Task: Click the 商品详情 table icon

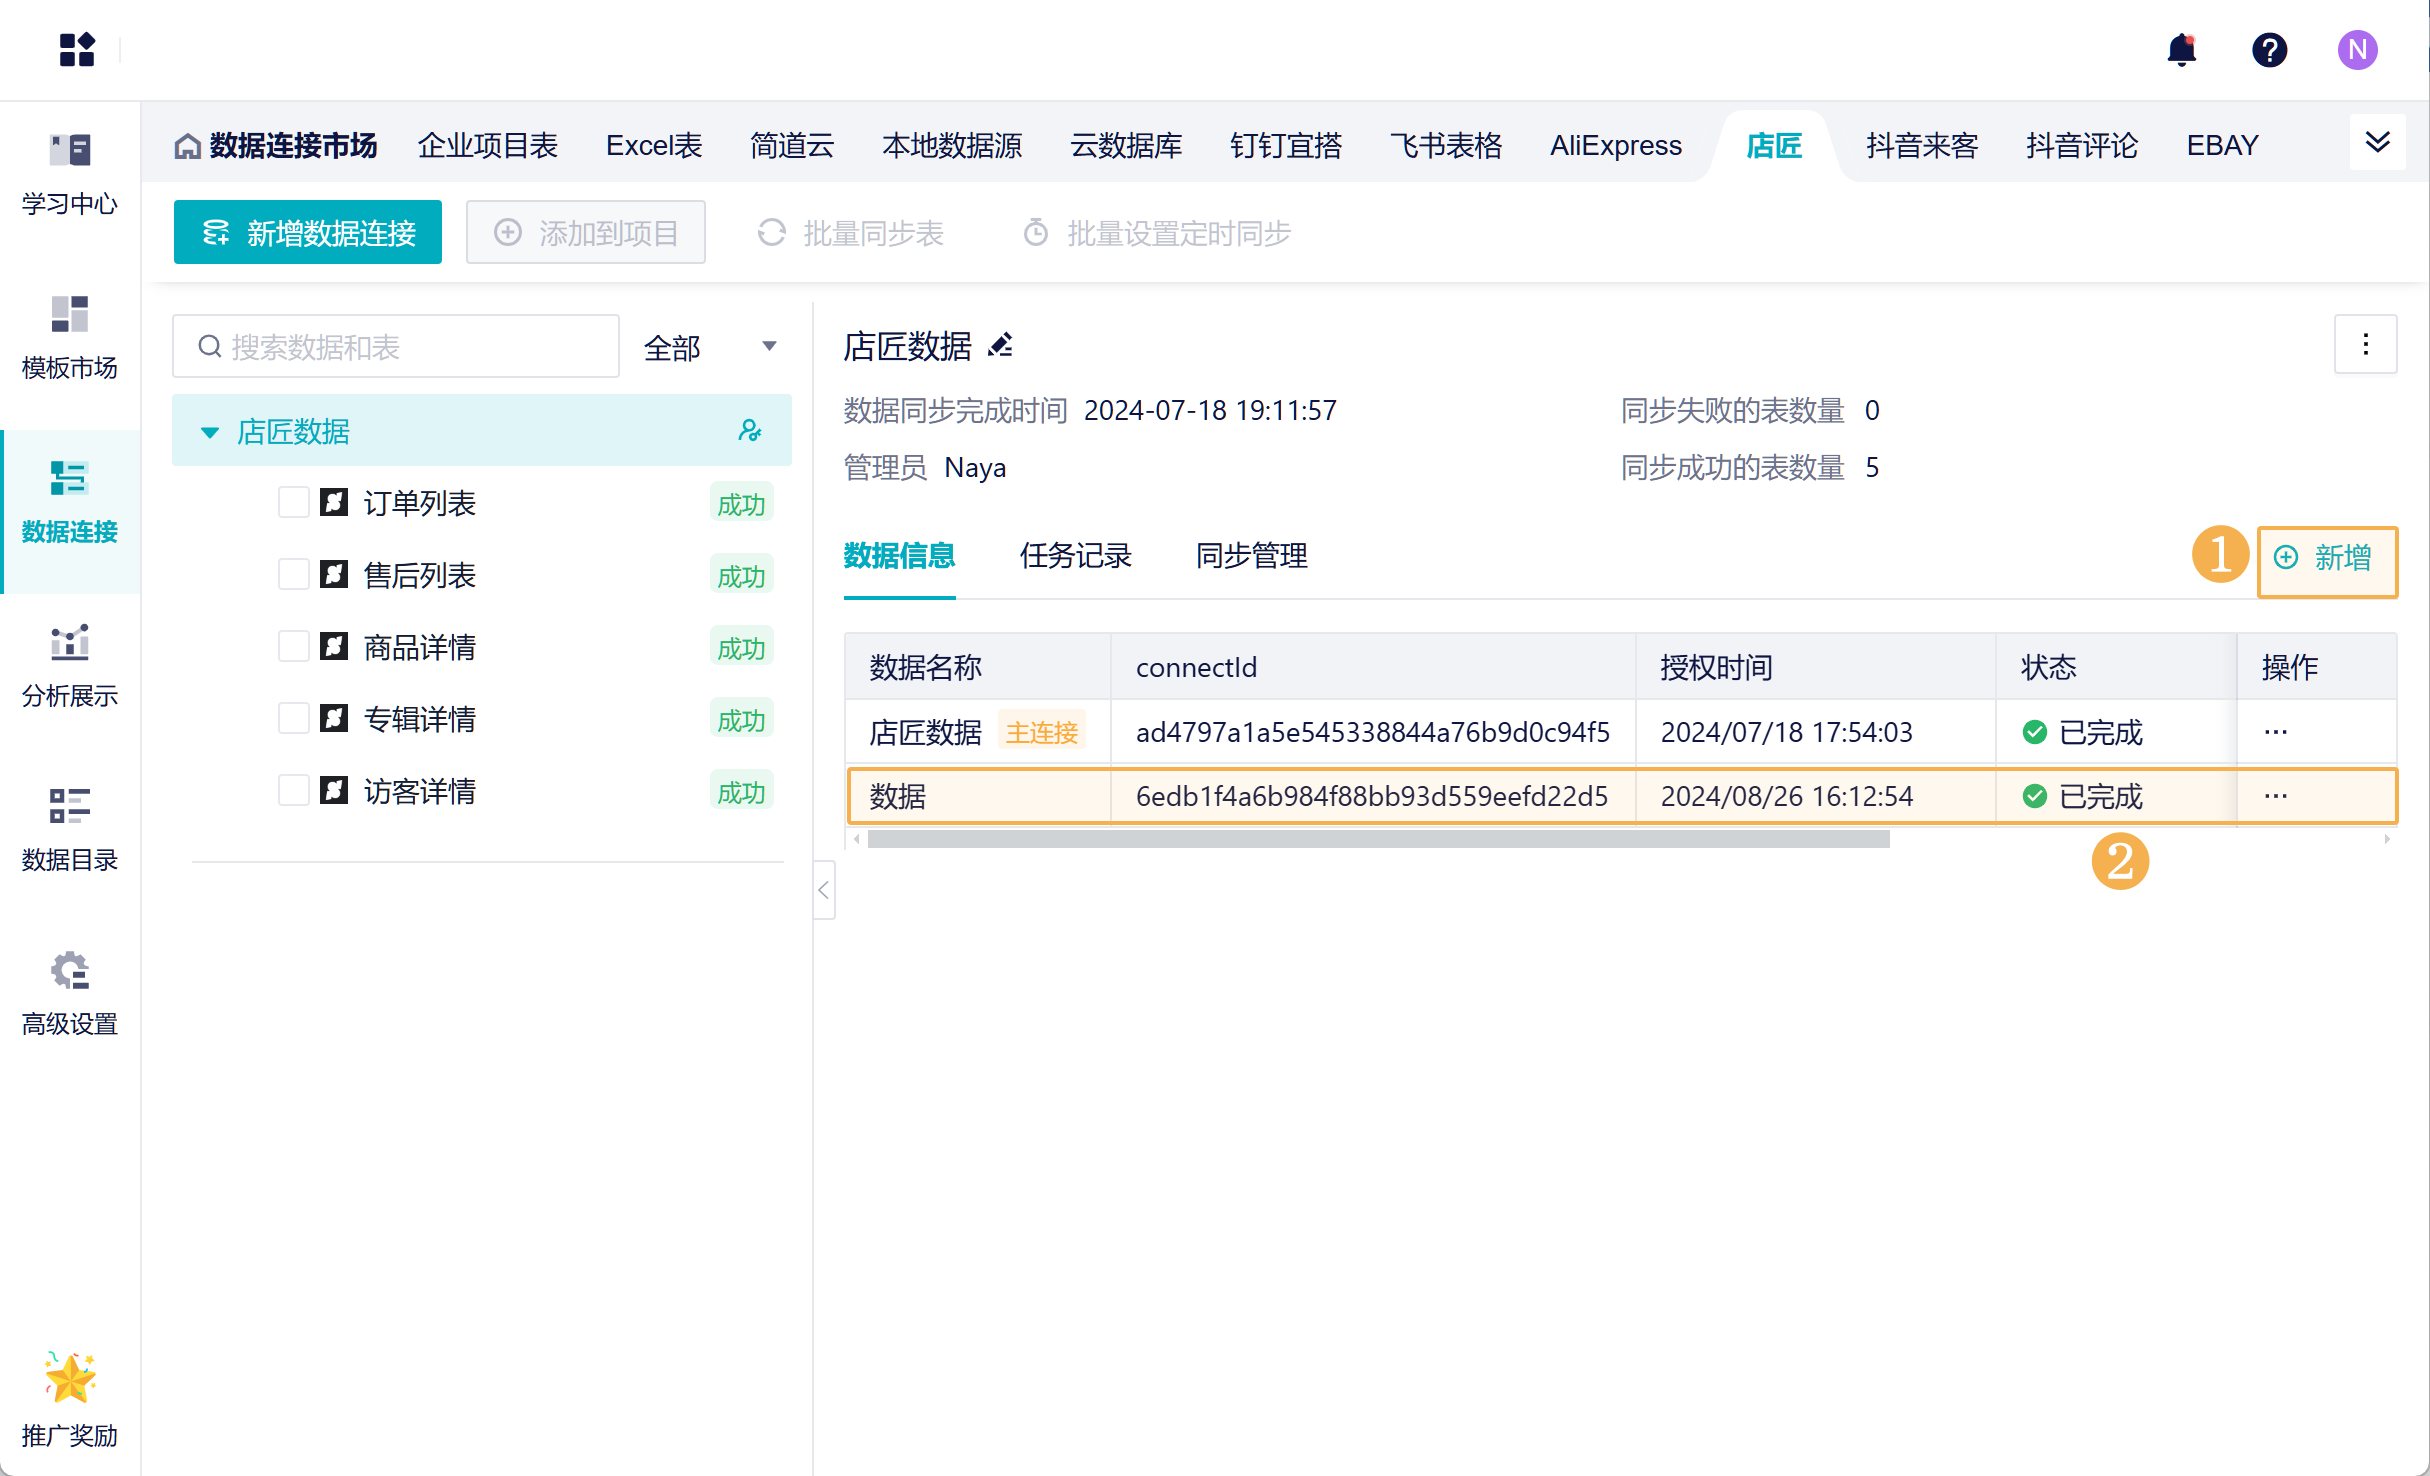Action: 334,647
